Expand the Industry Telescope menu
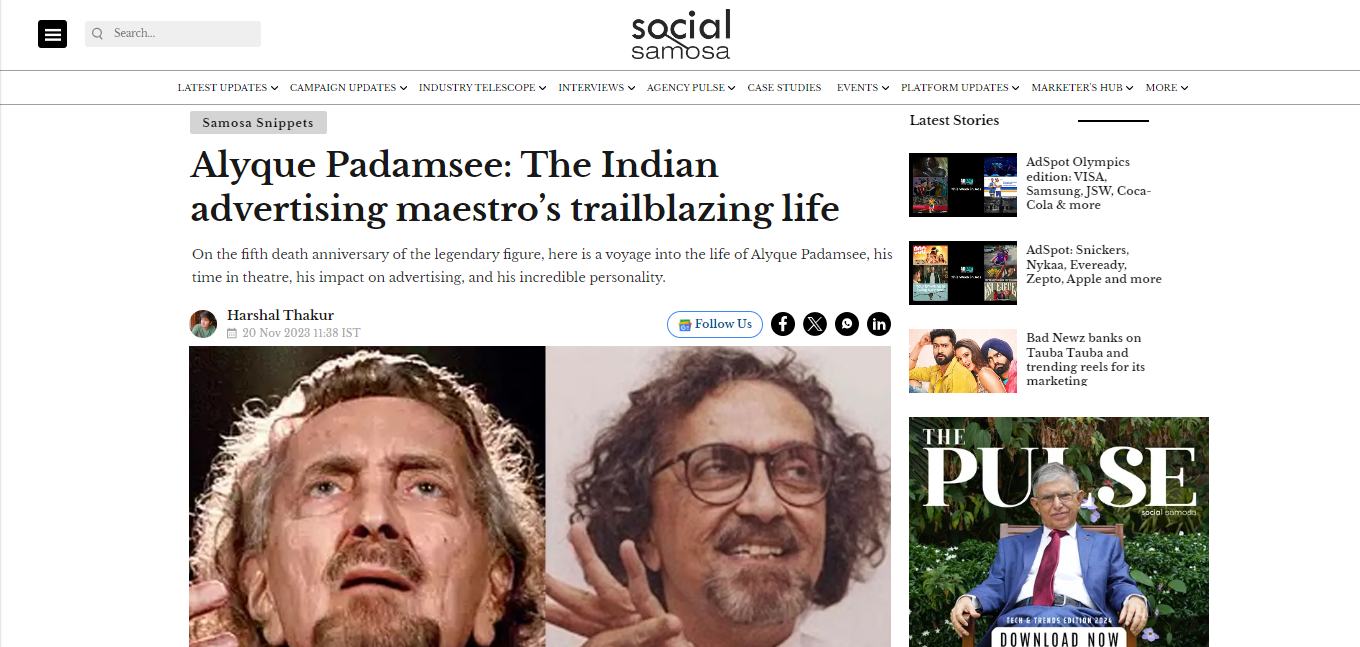Viewport: 1360px width, 647px height. click(482, 88)
